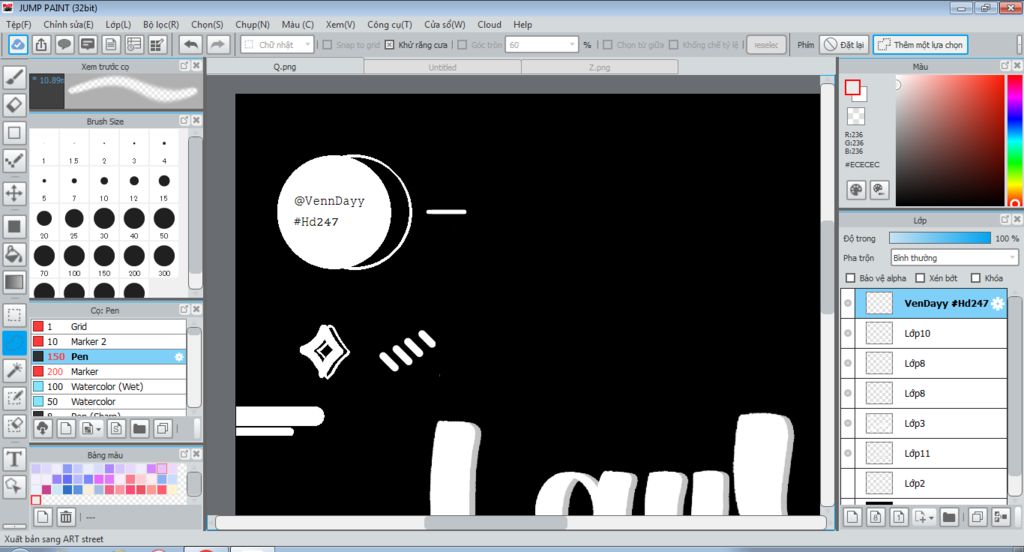Click the foreground color swatch in Màu panel
The width and height of the screenshot is (1024, 552).
[852, 87]
